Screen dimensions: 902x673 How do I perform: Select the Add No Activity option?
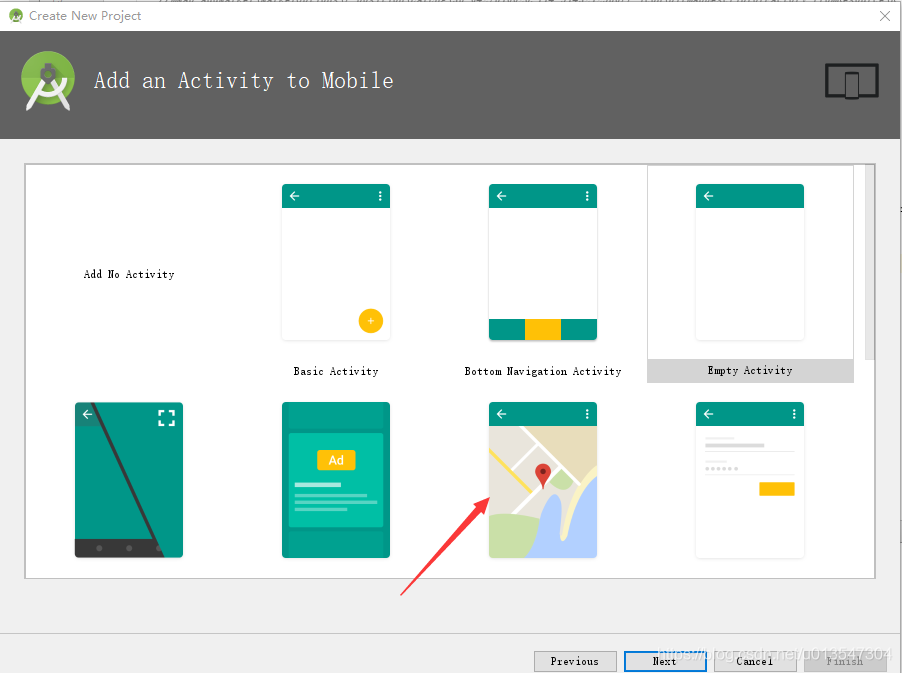129,274
